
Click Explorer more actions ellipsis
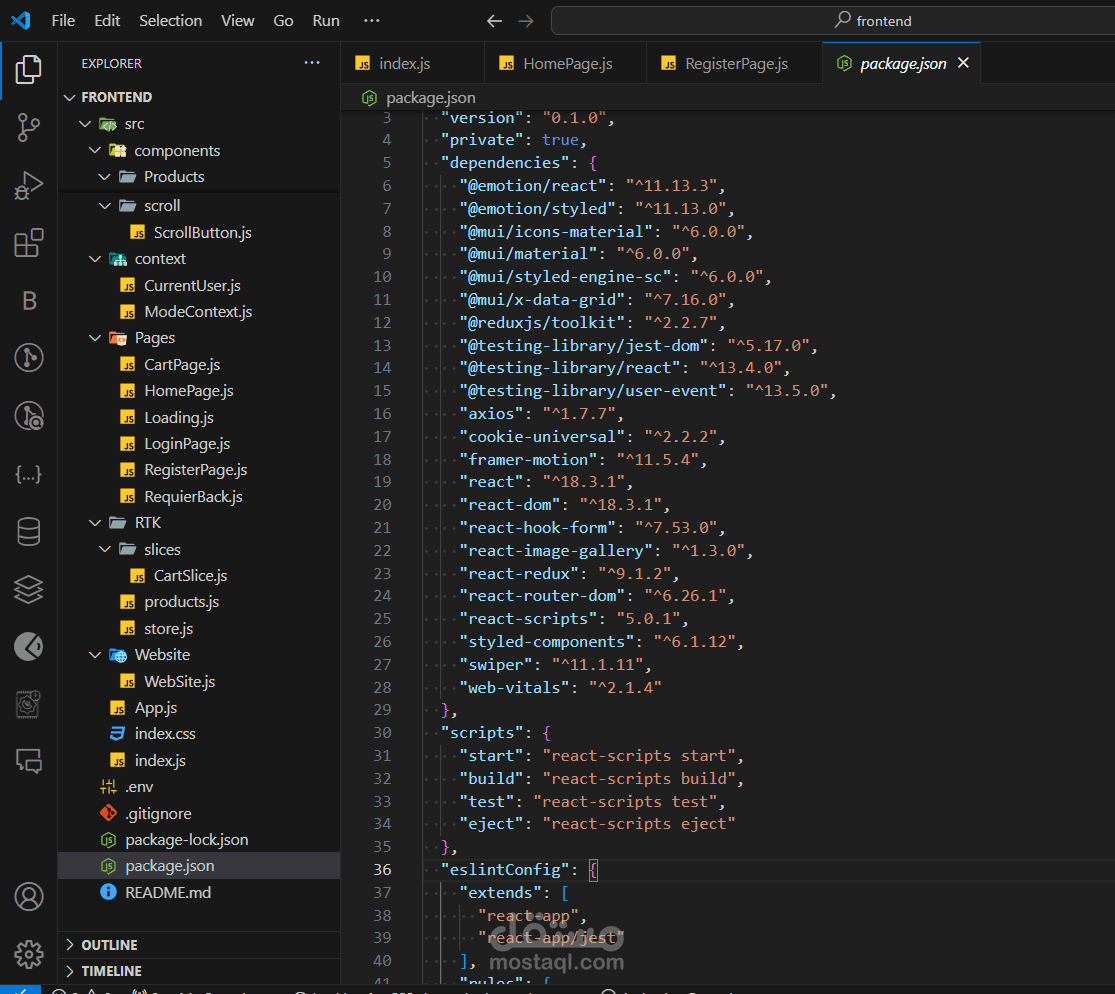[312, 63]
